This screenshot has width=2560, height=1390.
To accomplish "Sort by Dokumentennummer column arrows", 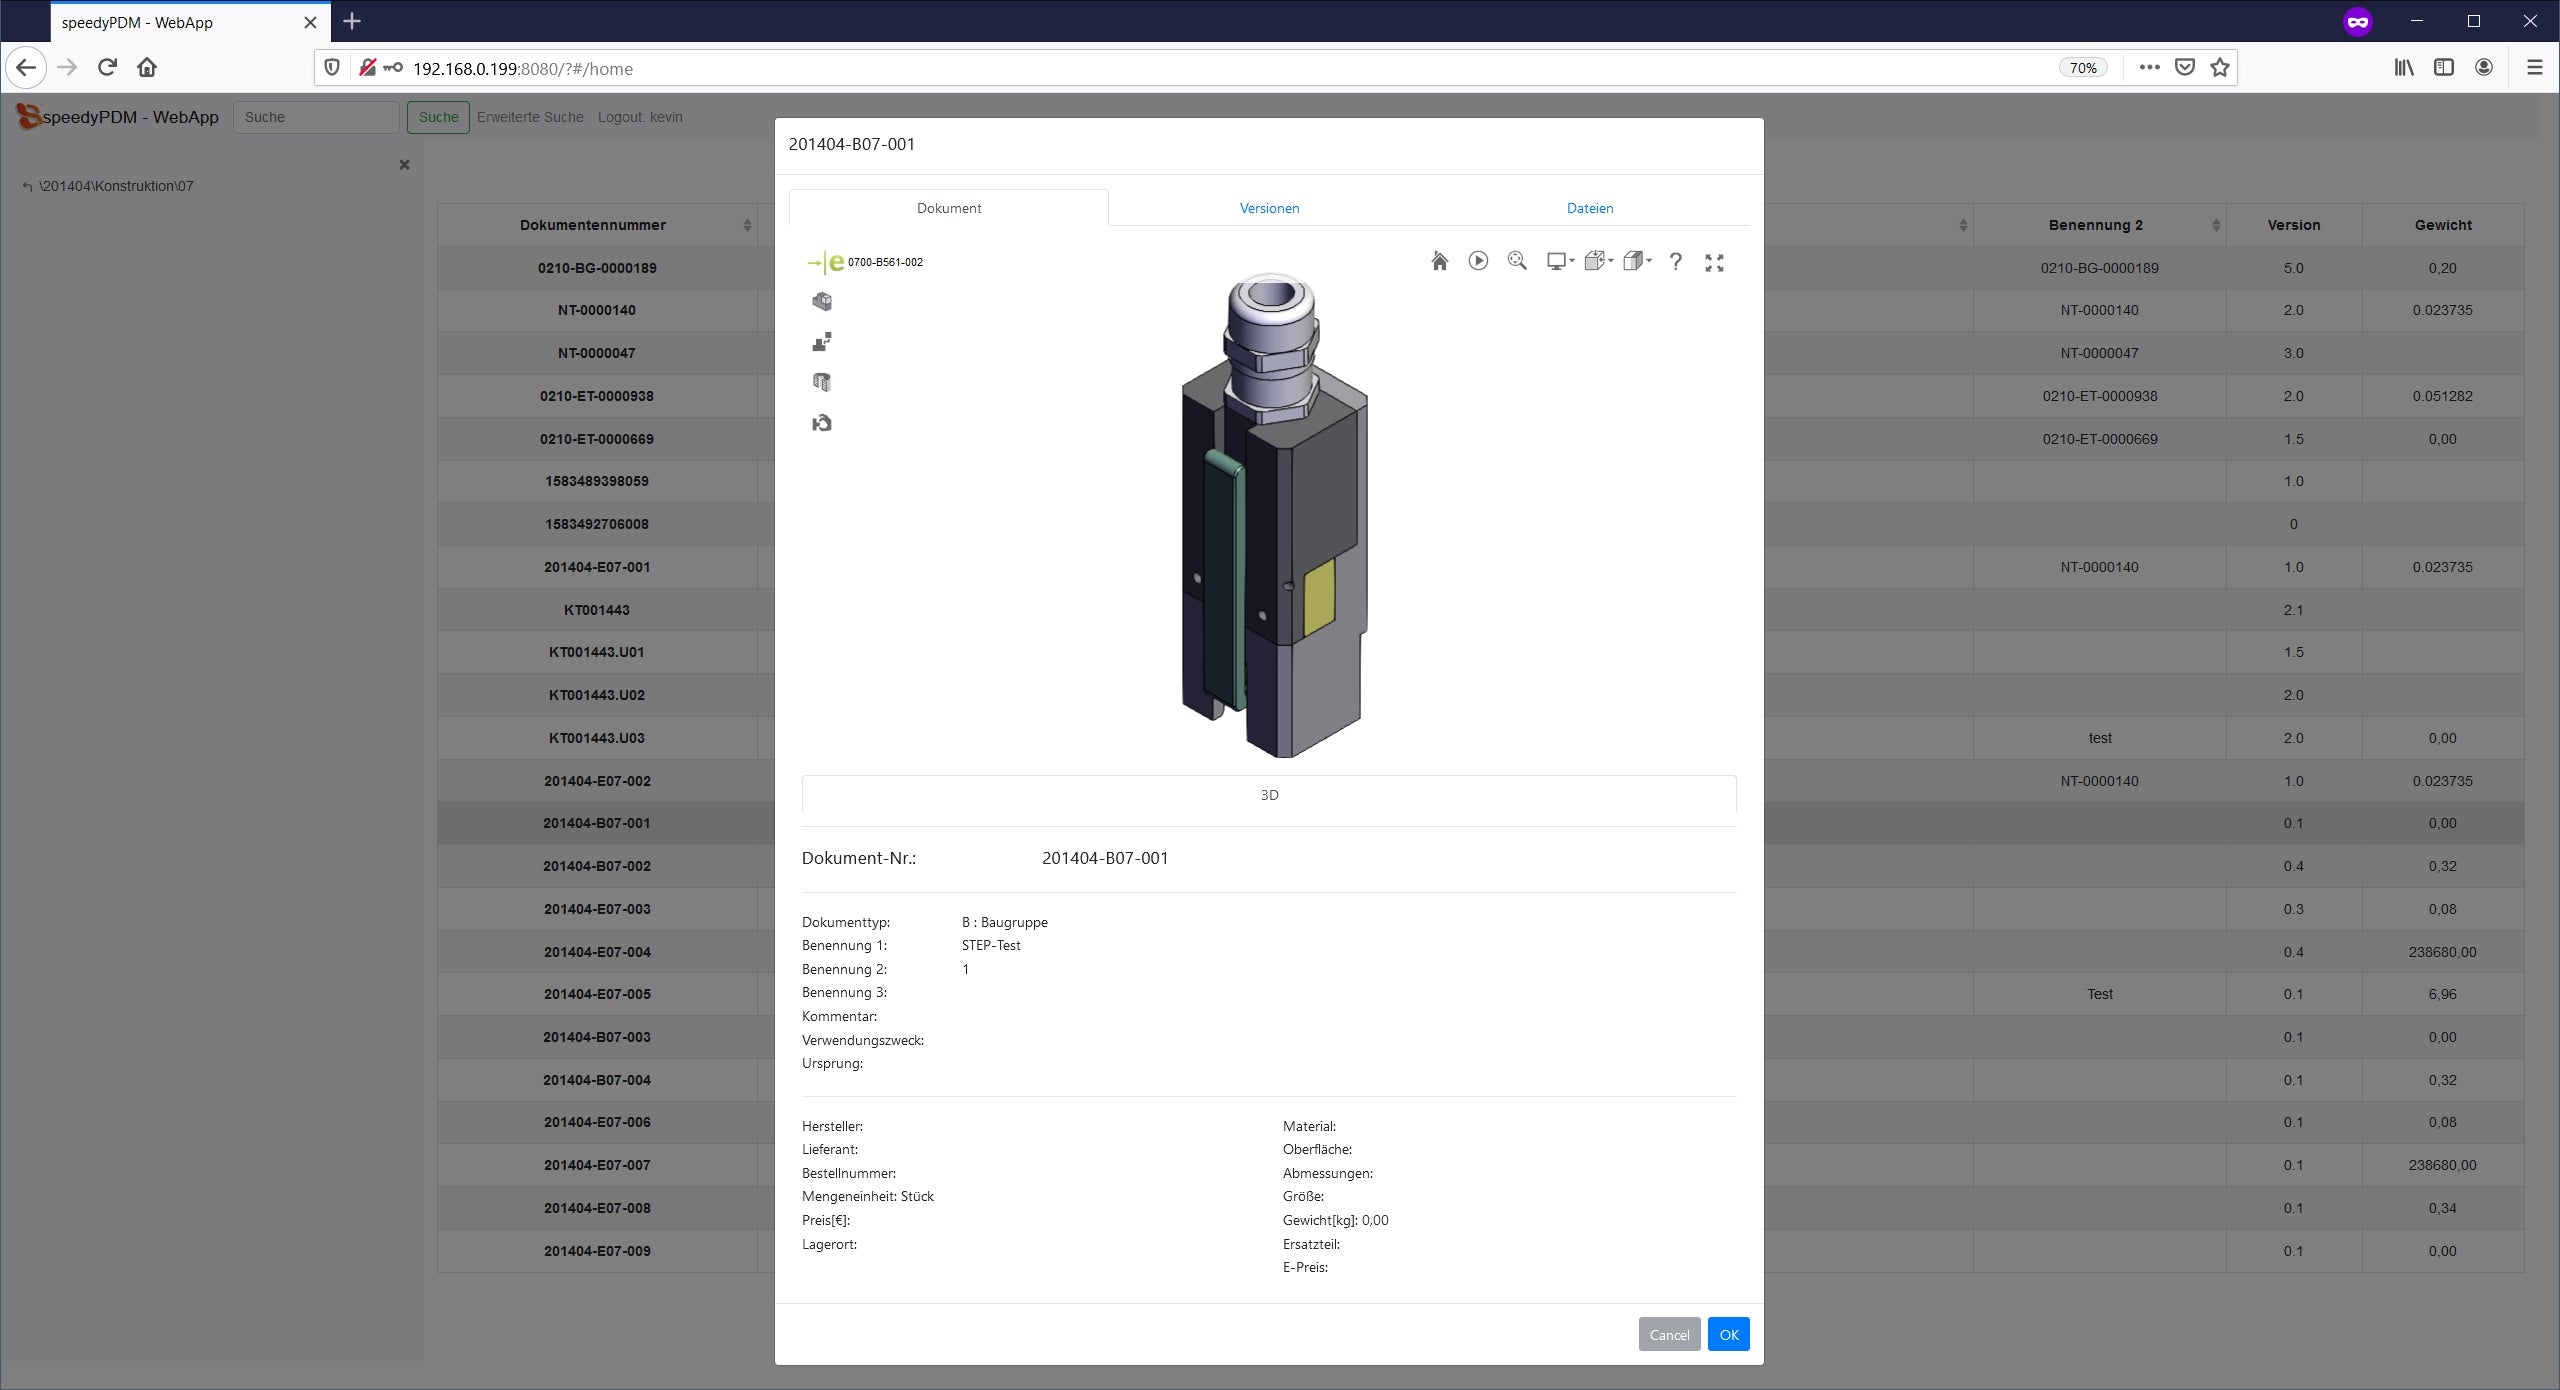I will [747, 225].
